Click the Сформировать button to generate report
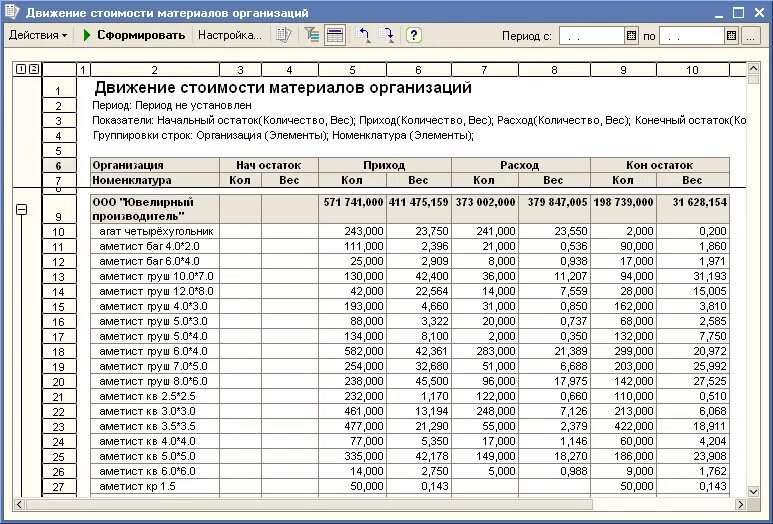The image size is (773, 524). coord(134,35)
